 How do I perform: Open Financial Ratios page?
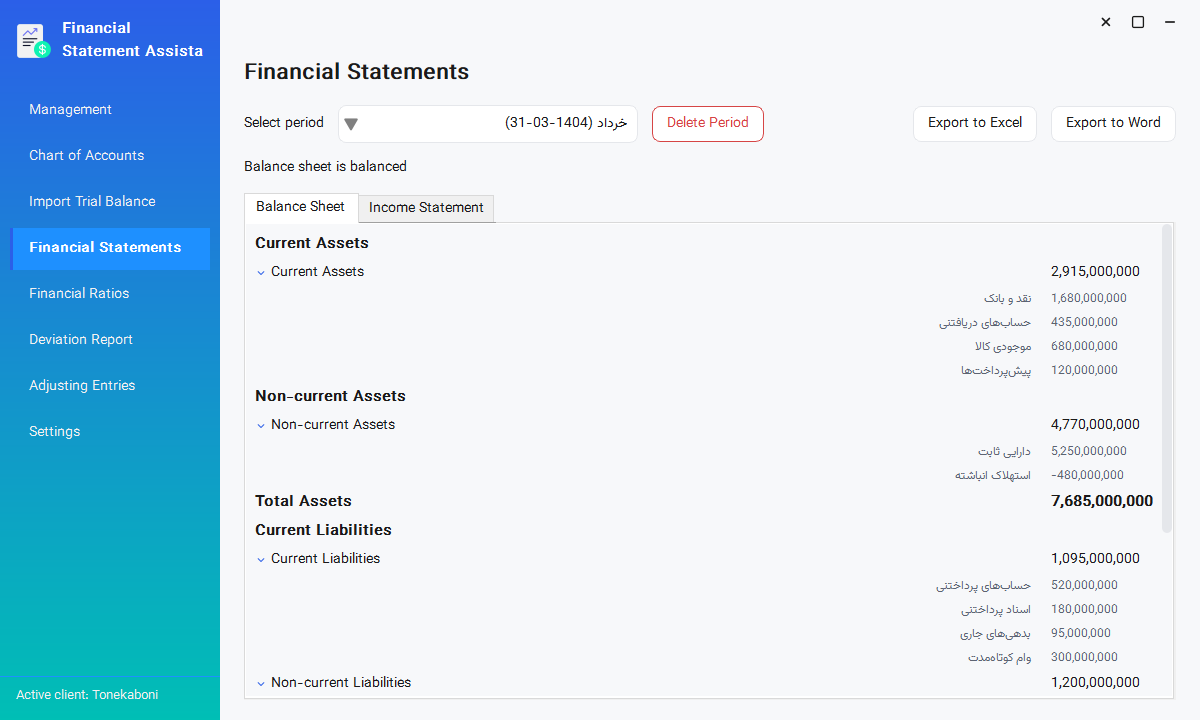click(110, 294)
